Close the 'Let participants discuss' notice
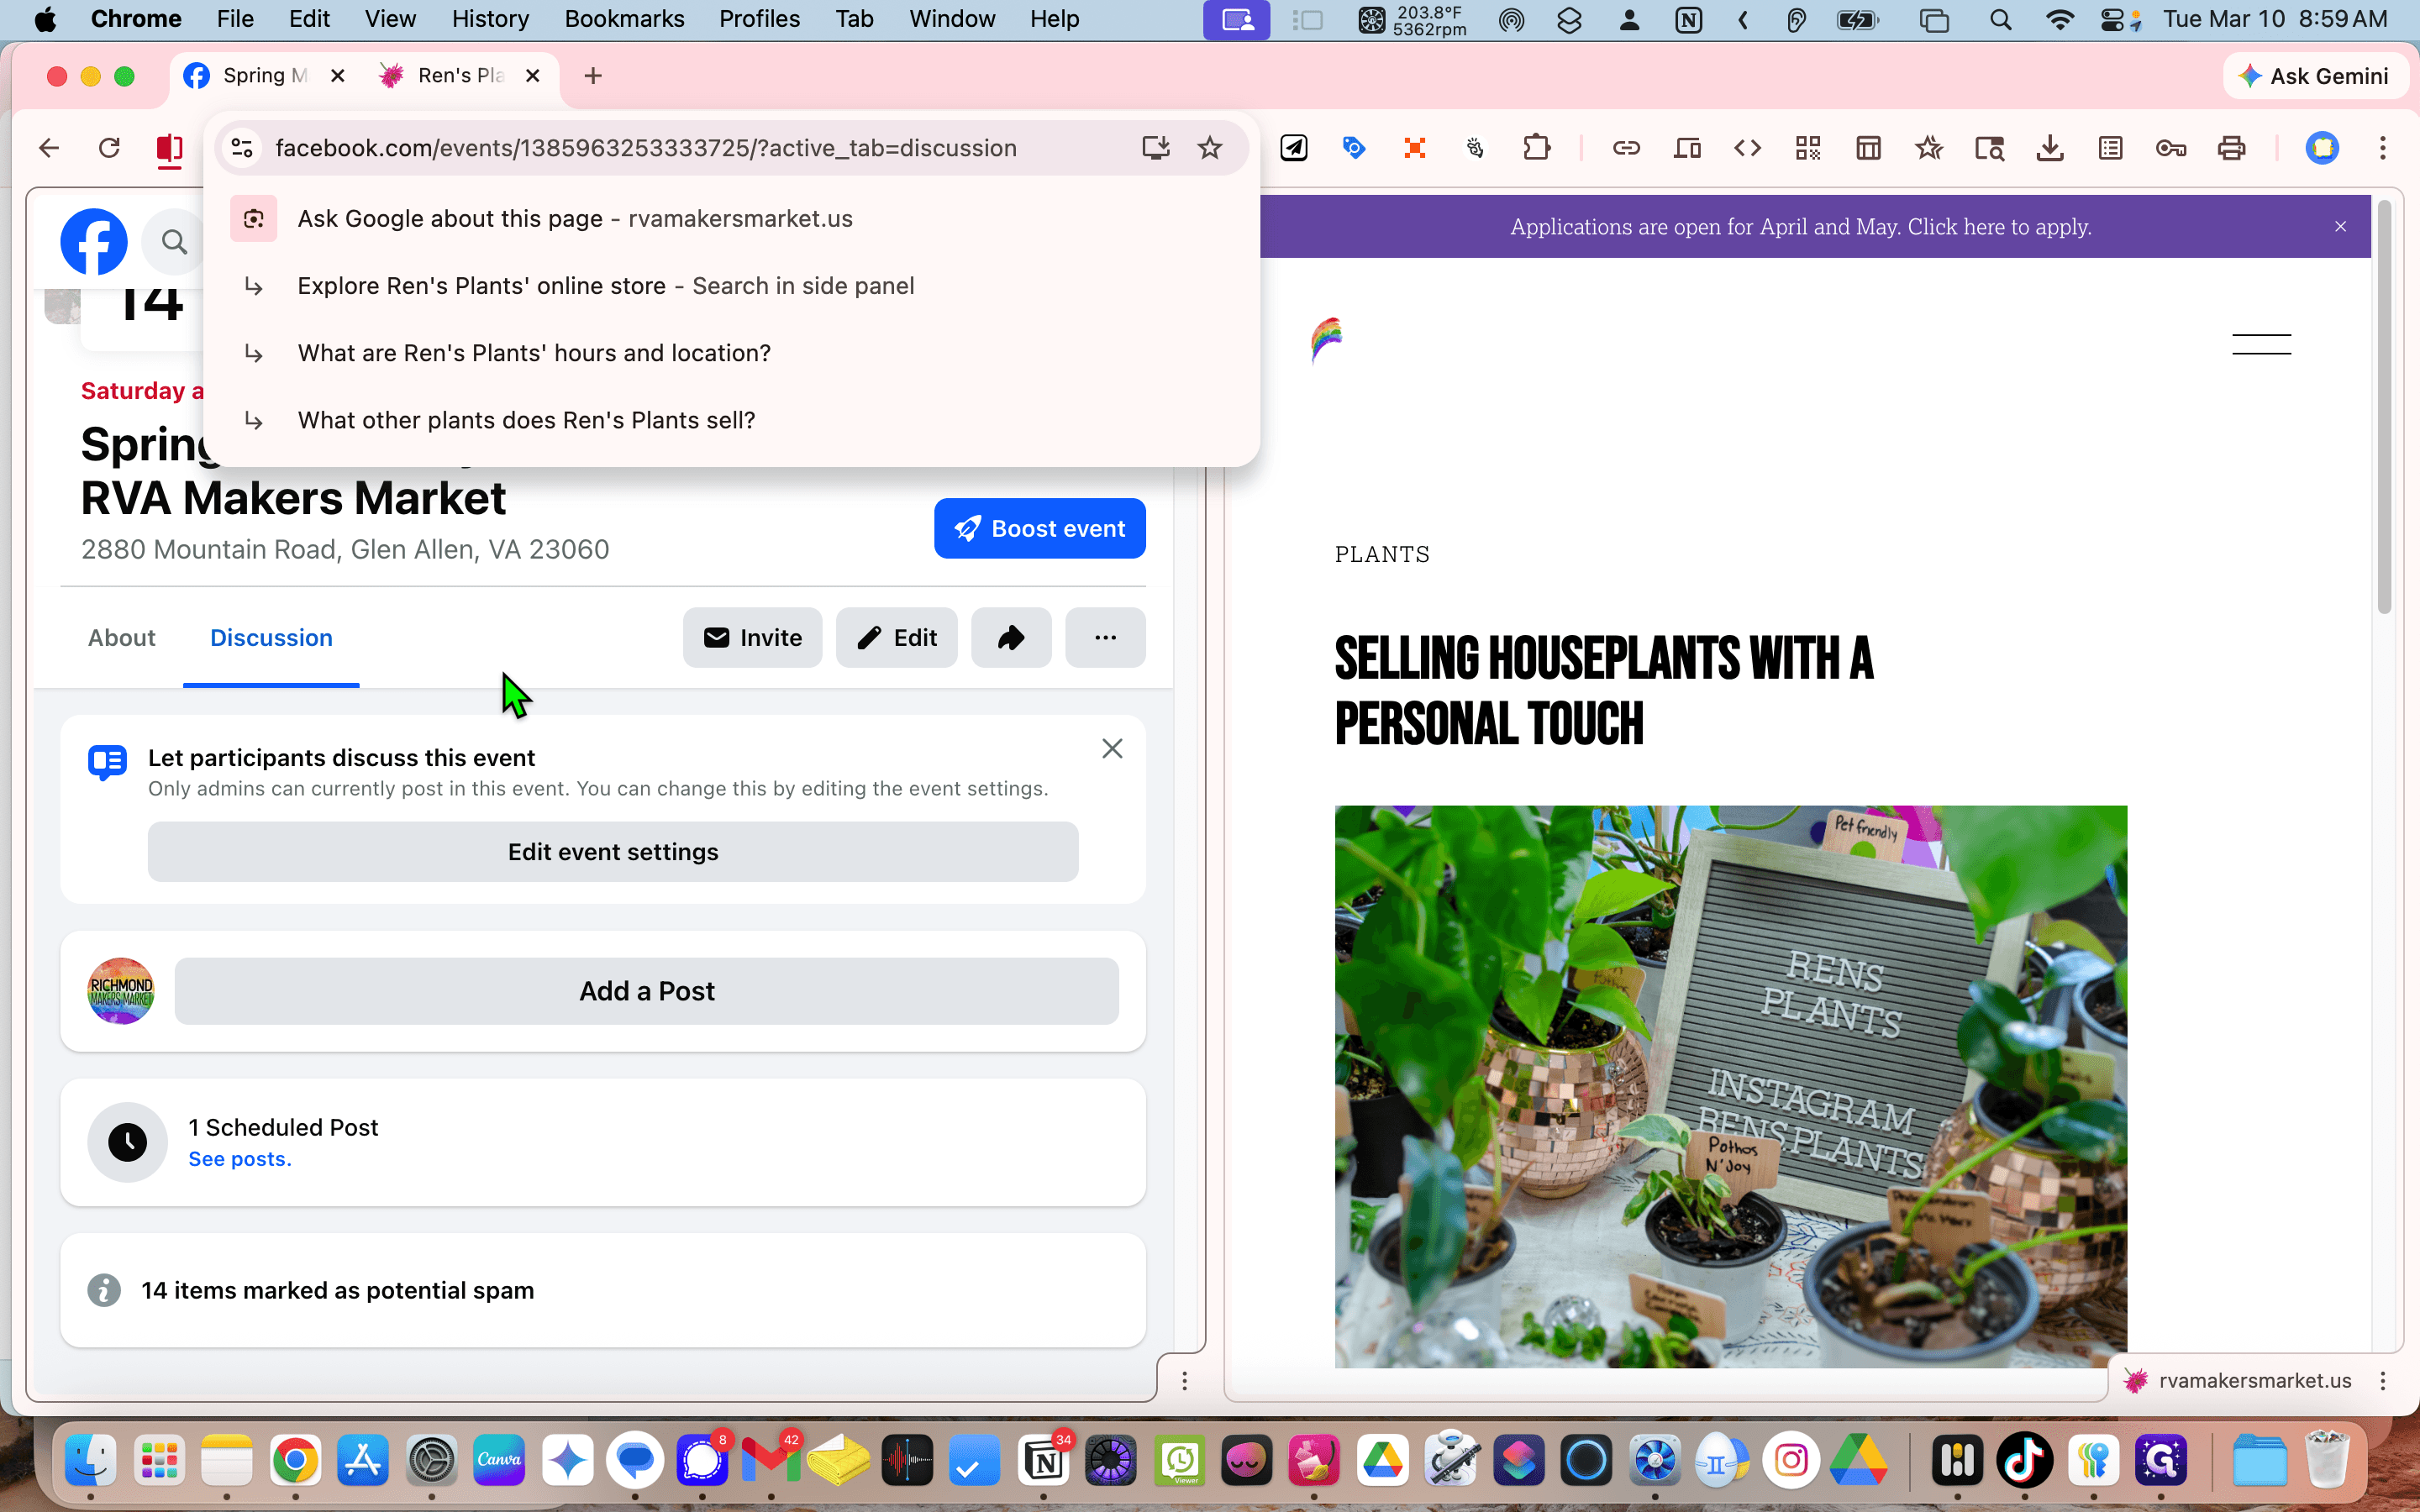The image size is (2420, 1512). click(x=1112, y=749)
